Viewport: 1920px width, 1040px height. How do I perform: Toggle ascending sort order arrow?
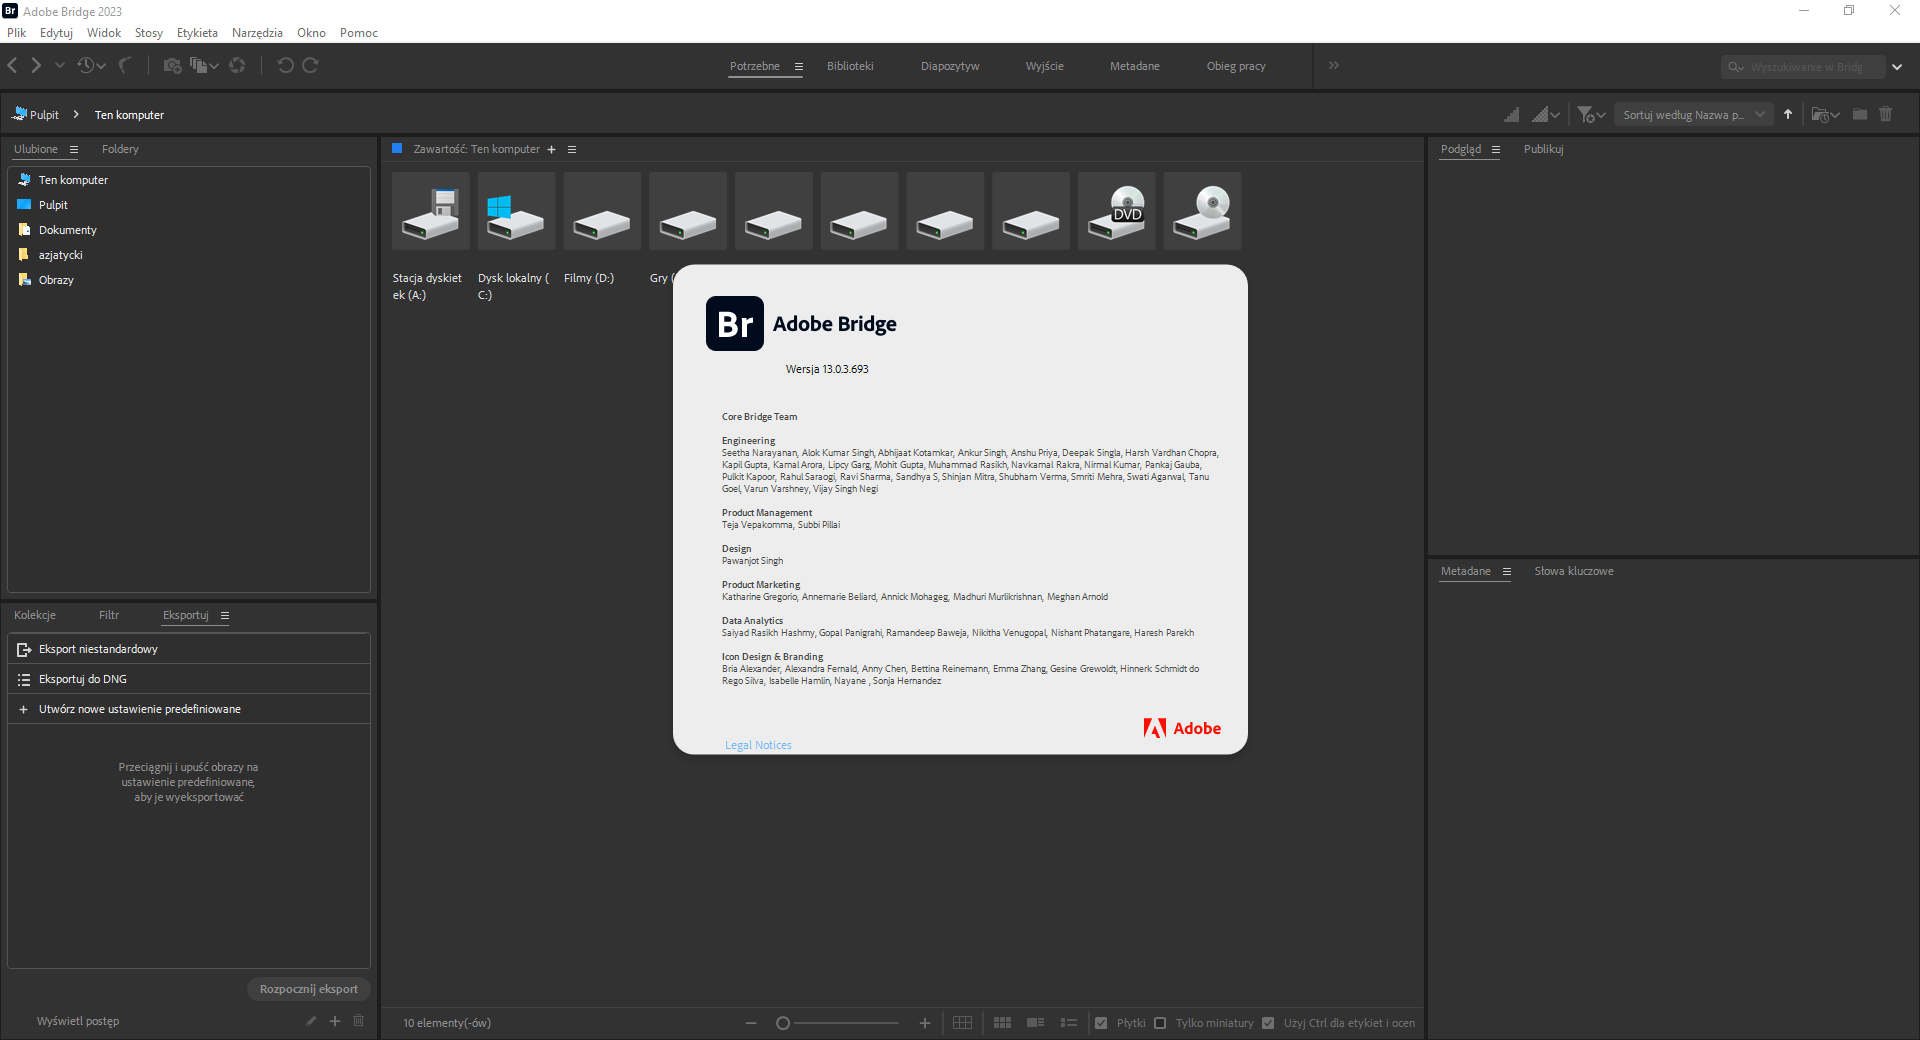pyautogui.click(x=1788, y=114)
